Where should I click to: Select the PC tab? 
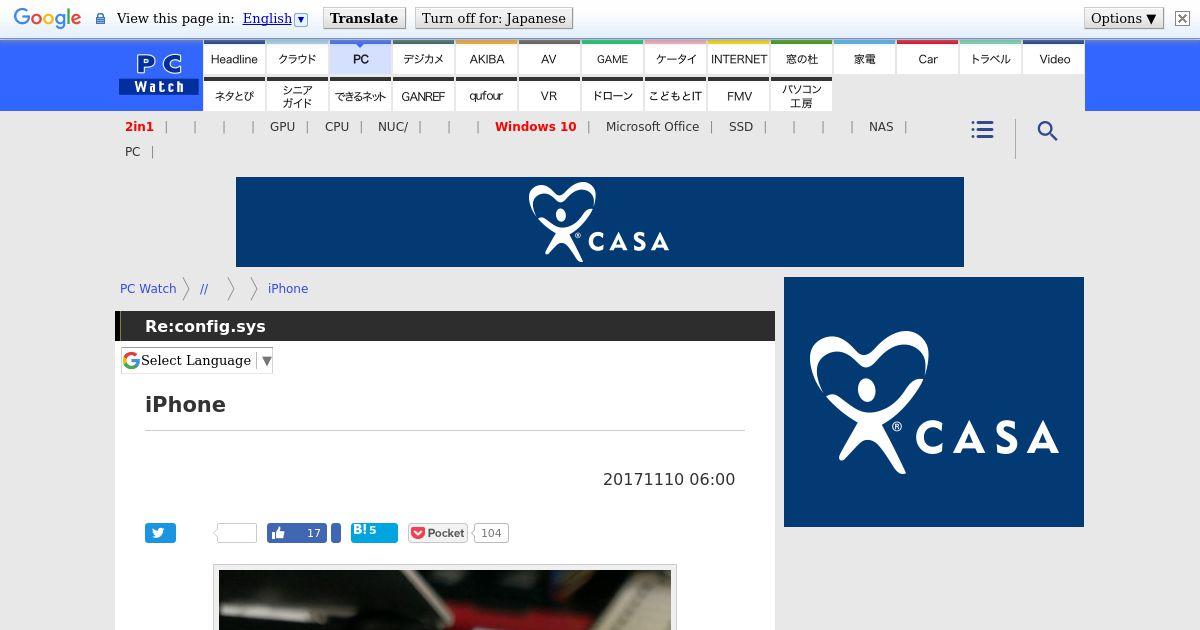(x=360, y=58)
